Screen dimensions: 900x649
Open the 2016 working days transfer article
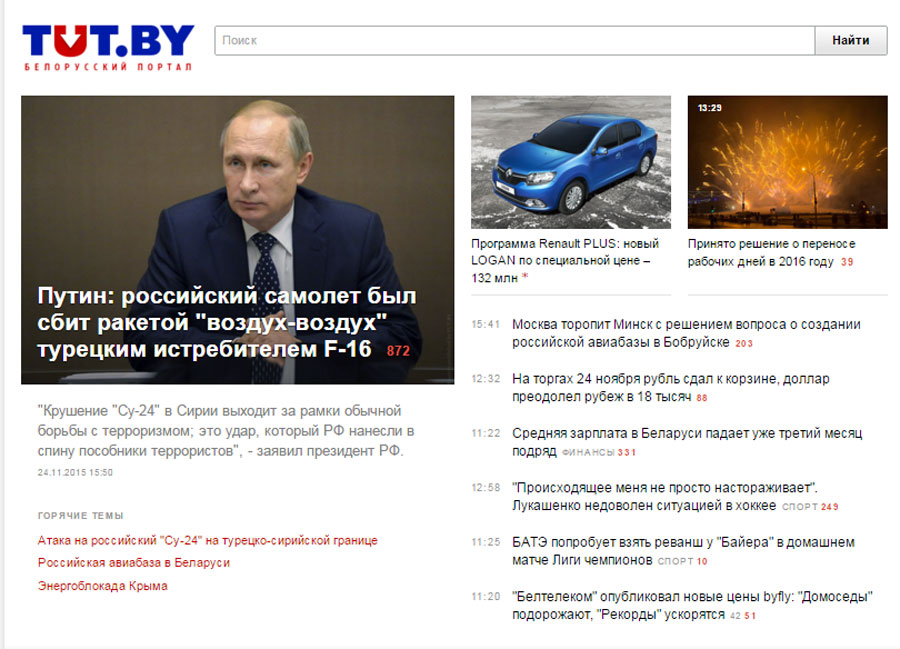coord(771,252)
